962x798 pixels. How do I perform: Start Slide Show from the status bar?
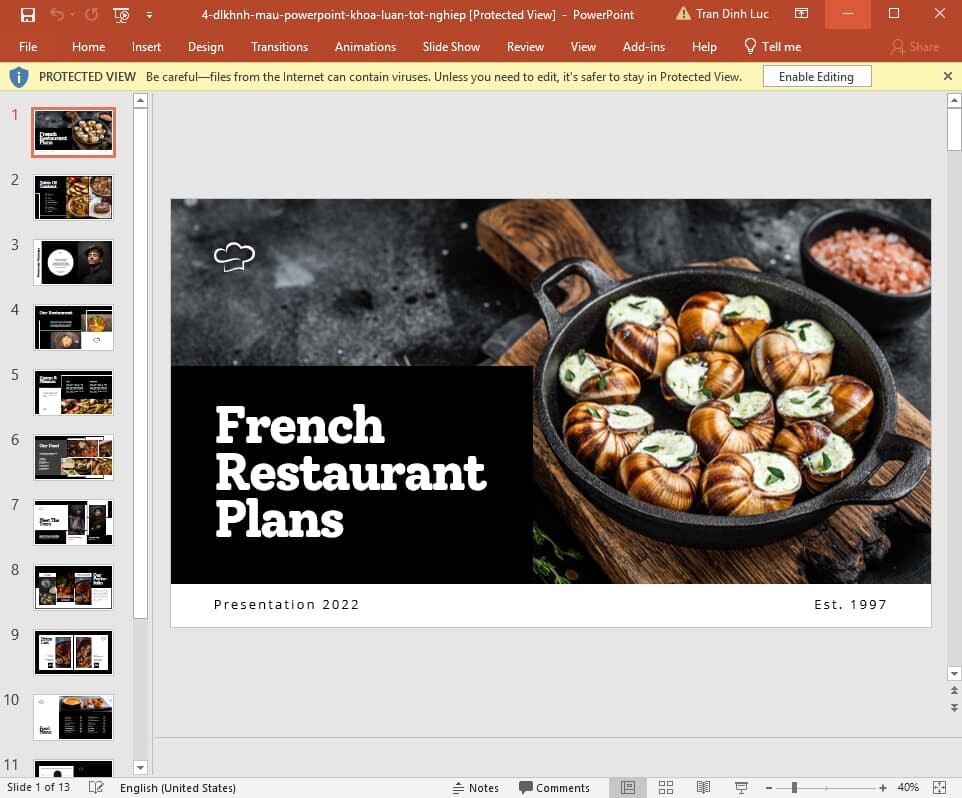(x=740, y=787)
